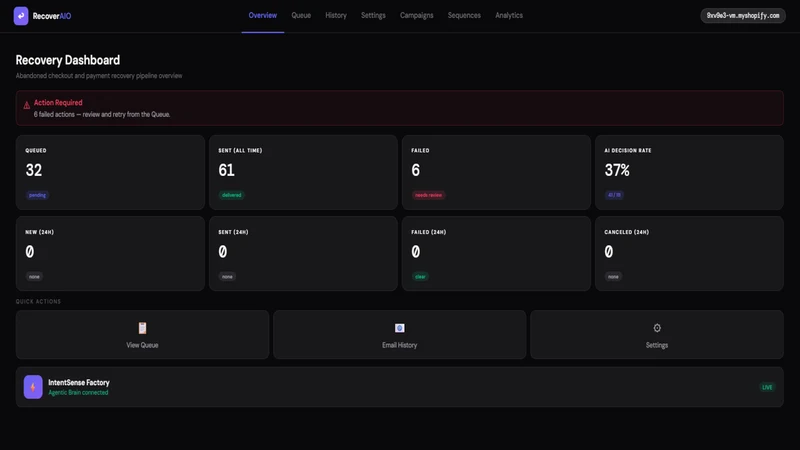Image resolution: width=800 pixels, height=450 pixels.
Task: Open the Queue tab
Action: click(301, 15)
